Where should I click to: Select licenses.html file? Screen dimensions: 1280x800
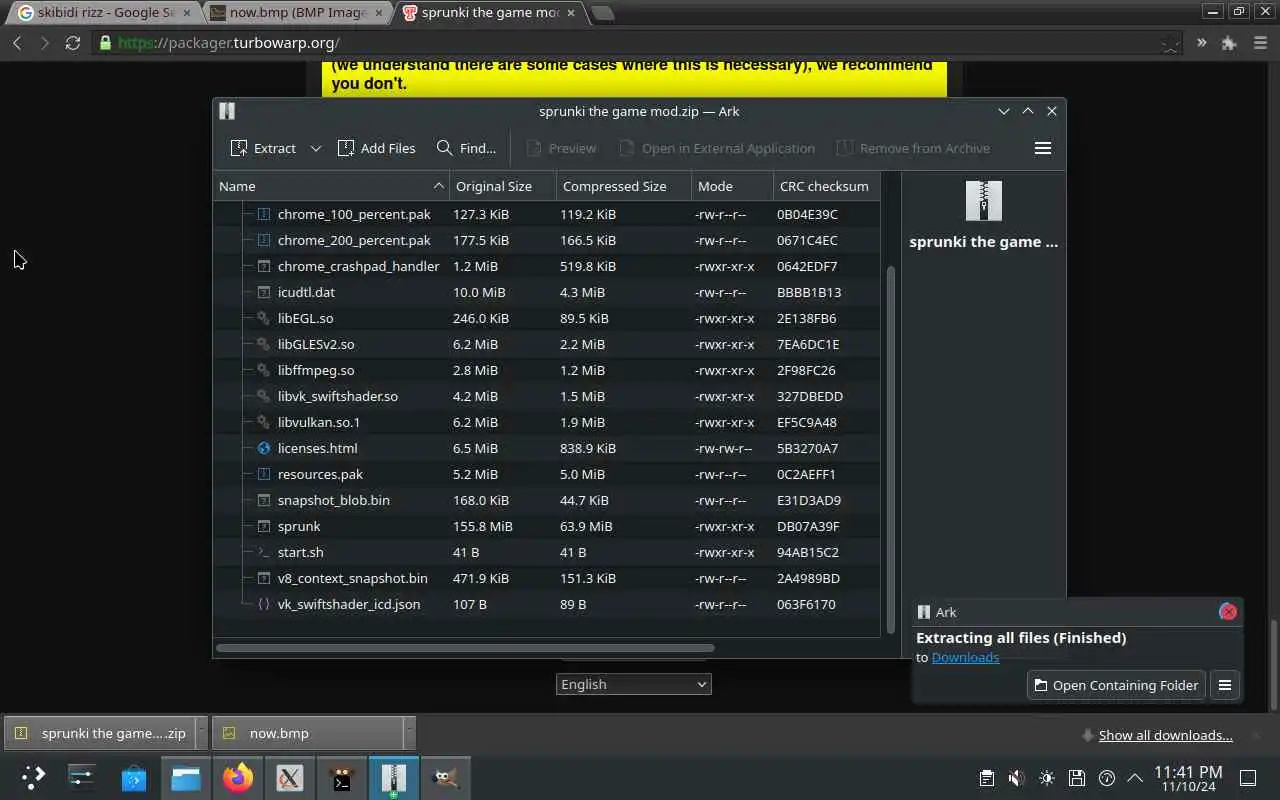pos(547,448)
